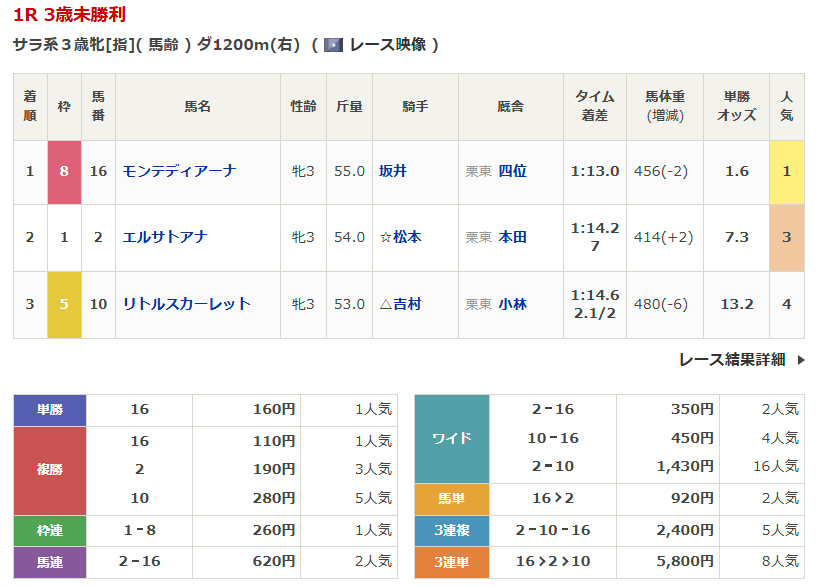This screenshot has height=587, width=818.
Task: Open horse モンテディアーナ page
Action: tap(179, 171)
